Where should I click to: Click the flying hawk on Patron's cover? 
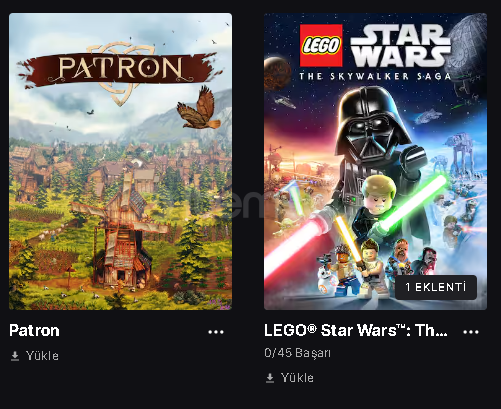pos(199,108)
